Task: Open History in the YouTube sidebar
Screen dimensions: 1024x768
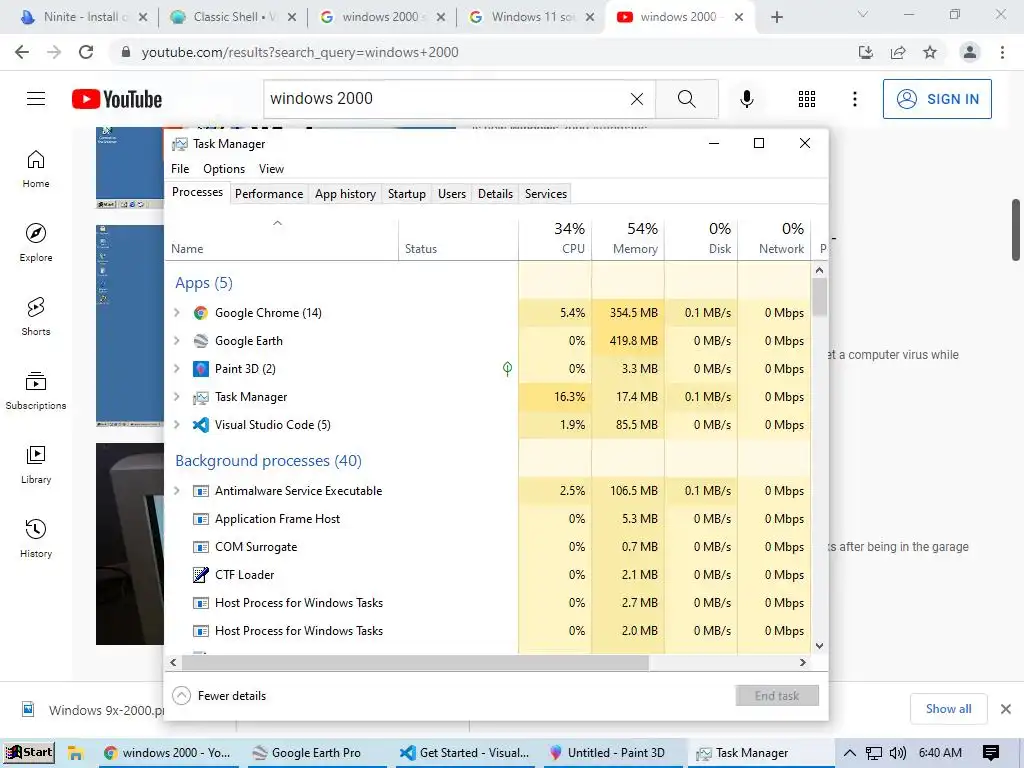Action: (36, 537)
